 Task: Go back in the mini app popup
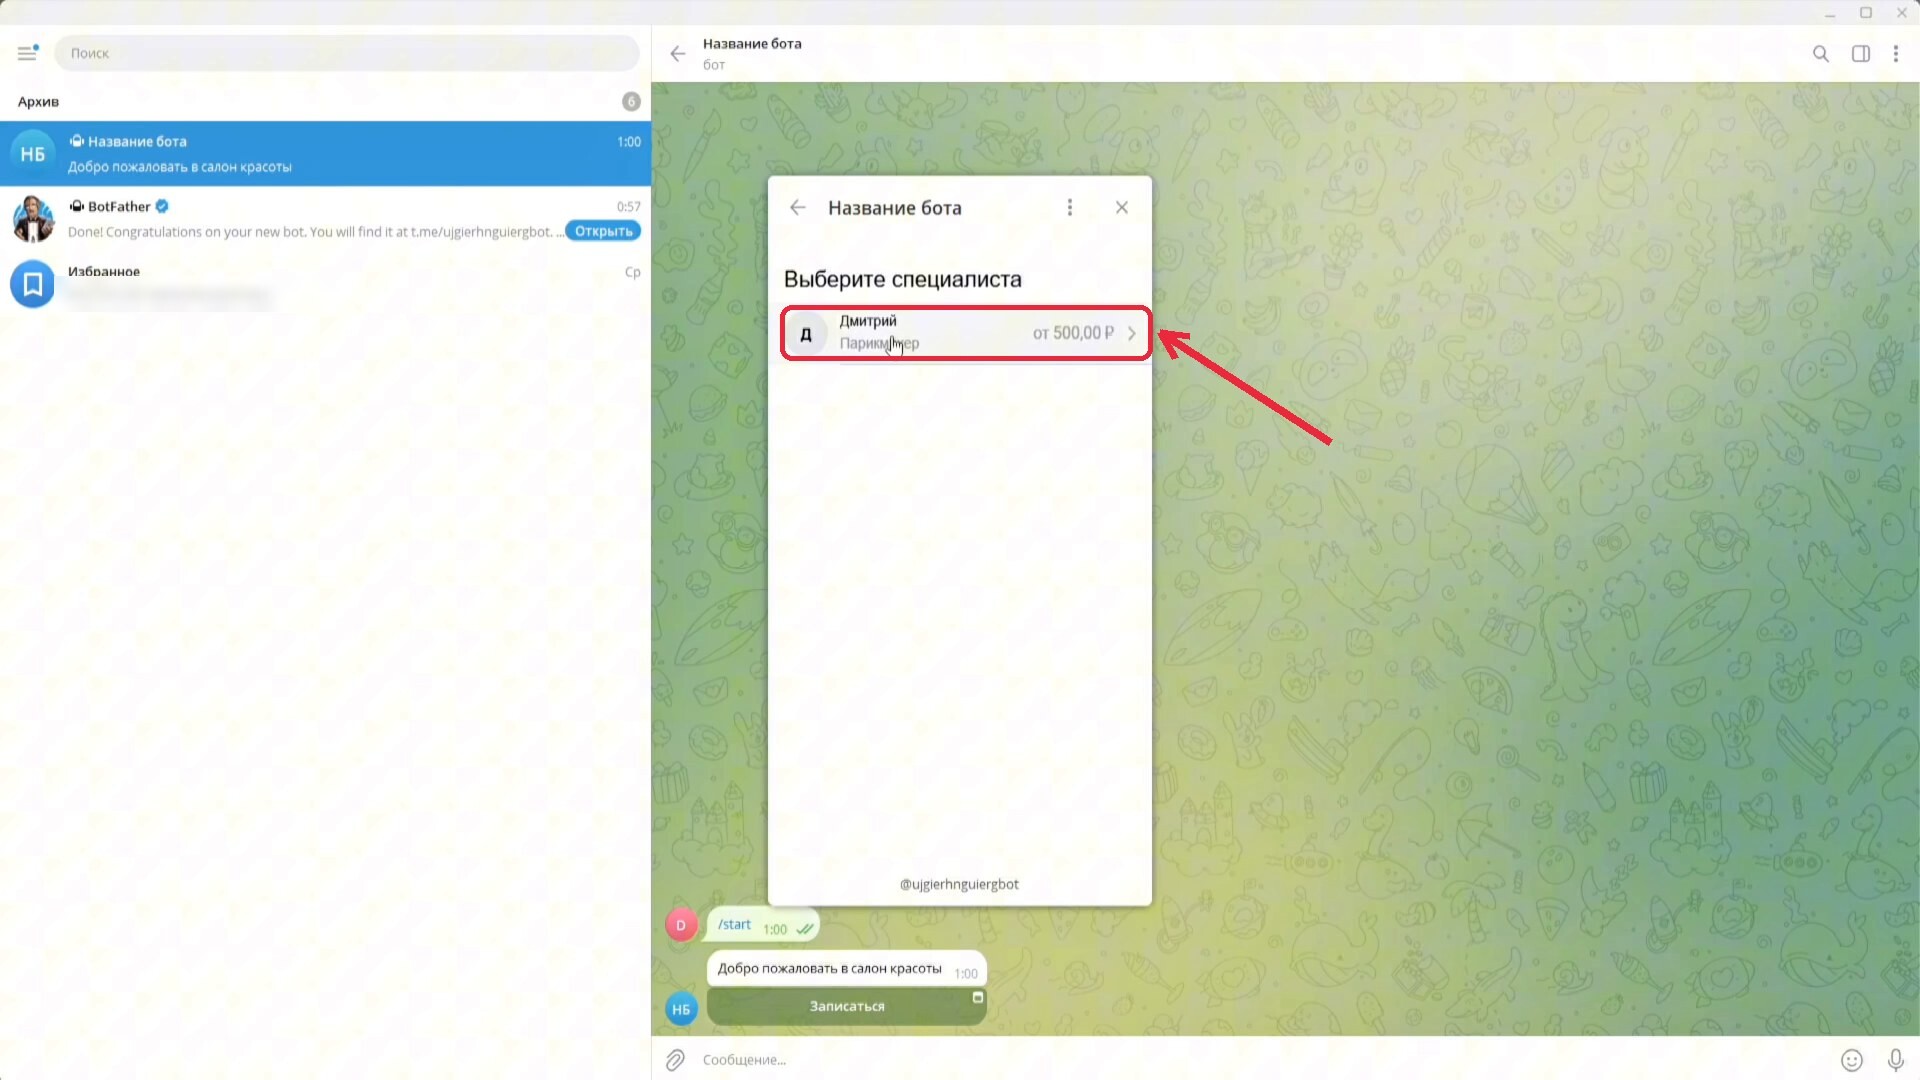click(x=797, y=207)
